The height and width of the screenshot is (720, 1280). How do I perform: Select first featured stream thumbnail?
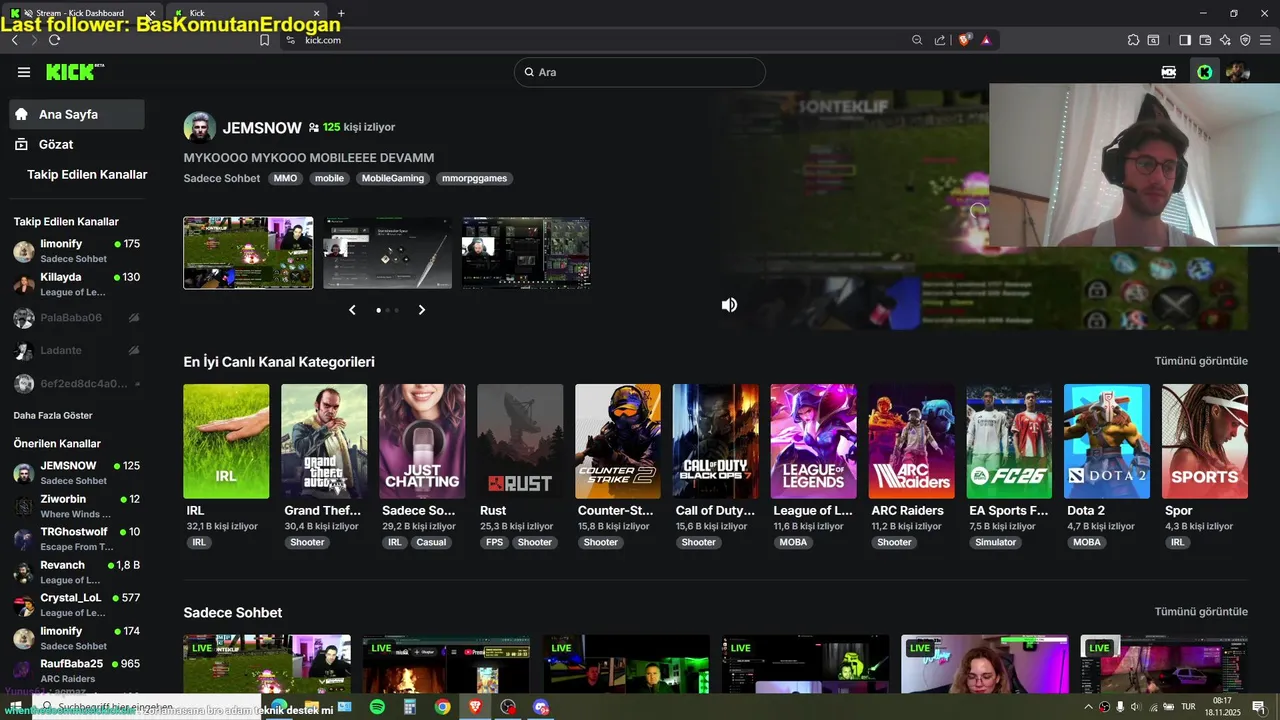point(248,253)
